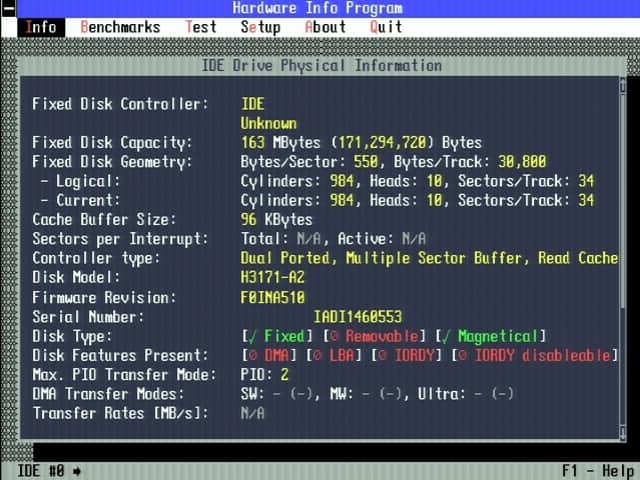Click the scrollbar down arrow of info panel
640x480 pixels.
pos(622,432)
